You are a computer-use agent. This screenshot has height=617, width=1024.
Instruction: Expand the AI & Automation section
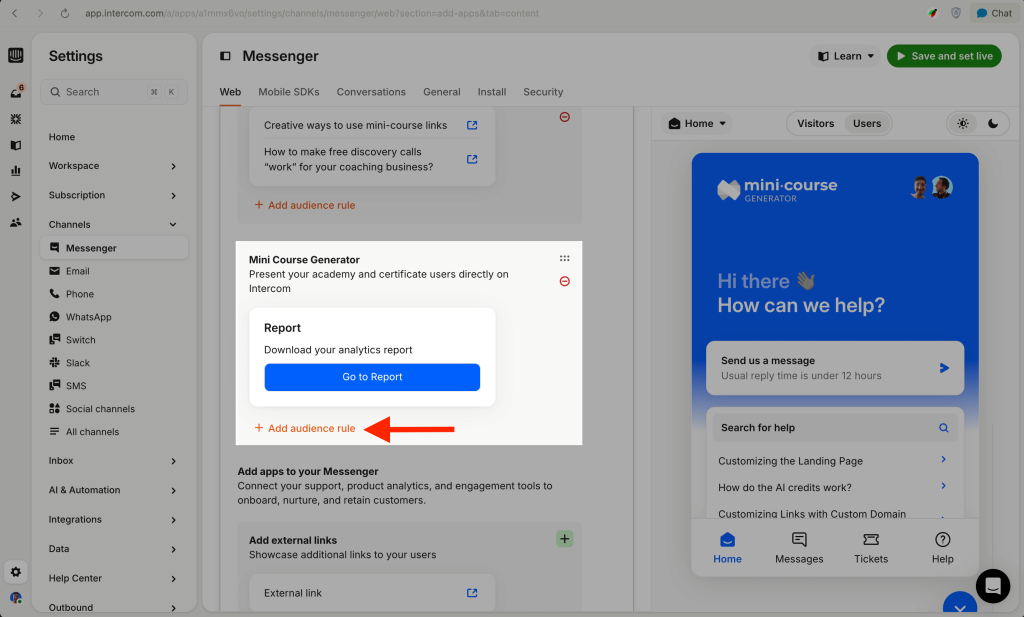point(112,490)
